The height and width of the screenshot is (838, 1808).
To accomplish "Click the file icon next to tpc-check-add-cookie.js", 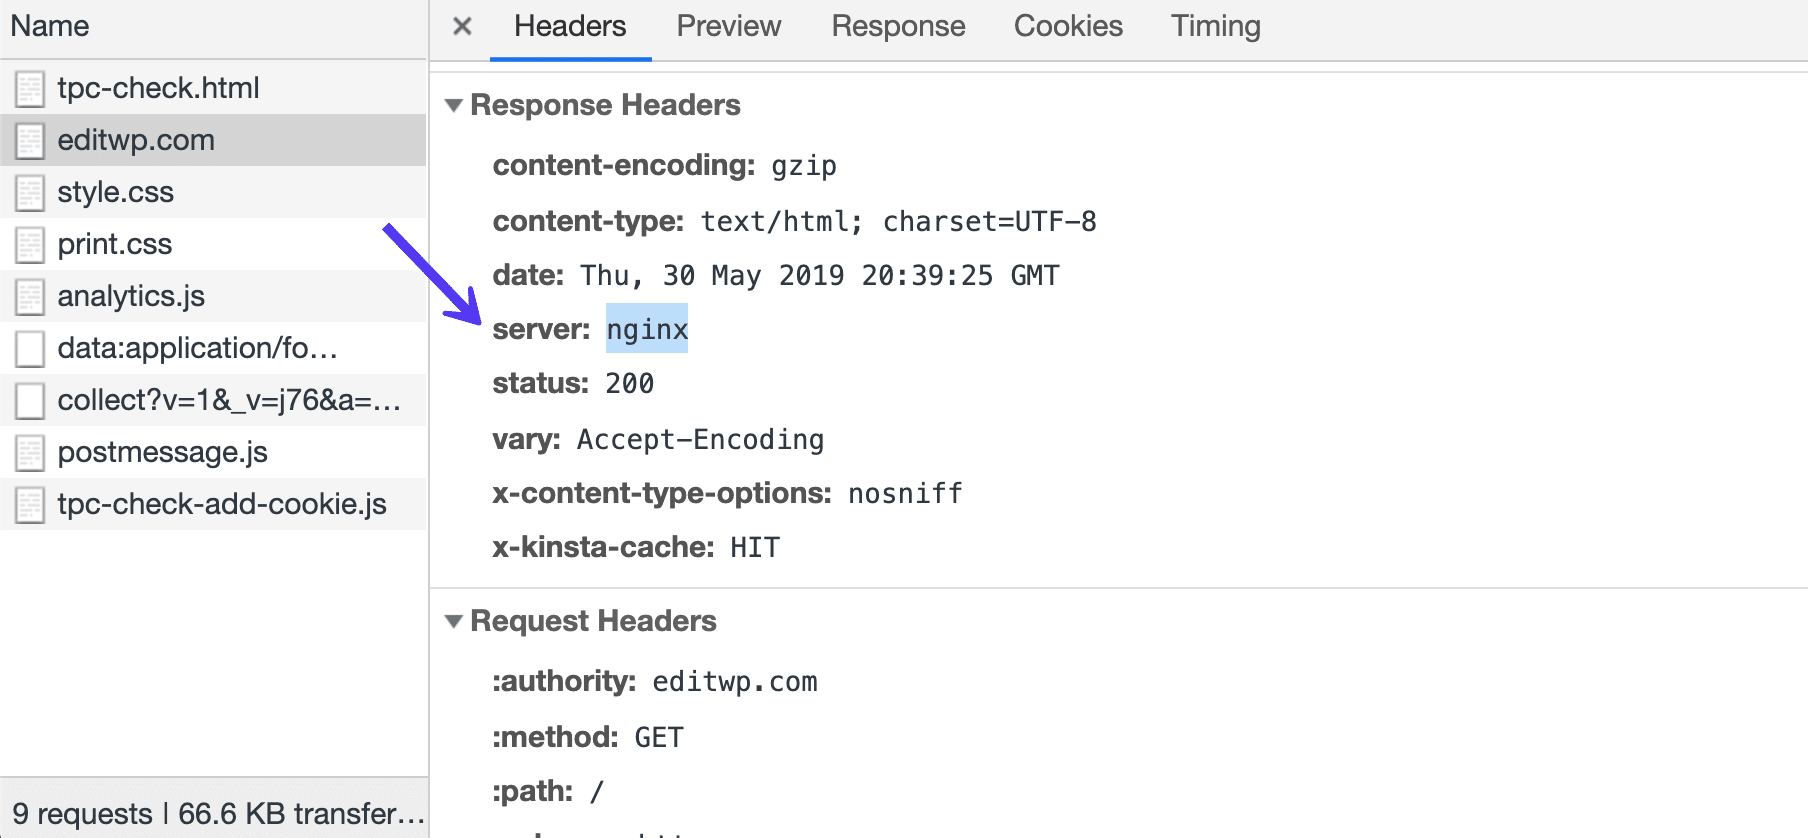I will [30, 504].
